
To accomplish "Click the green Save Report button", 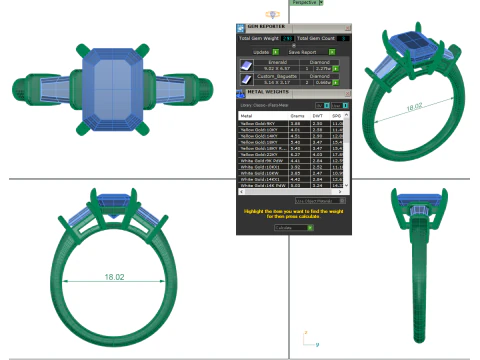I will (332, 52).
